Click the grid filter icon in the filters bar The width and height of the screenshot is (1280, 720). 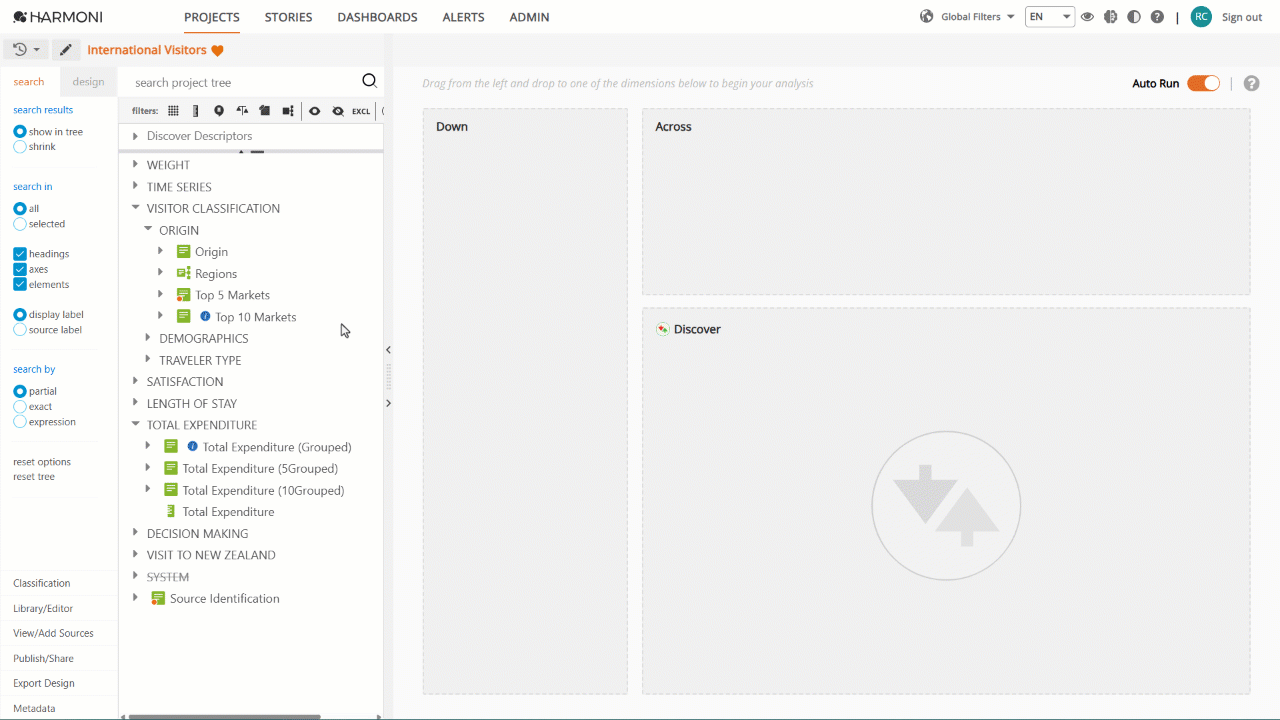173,111
